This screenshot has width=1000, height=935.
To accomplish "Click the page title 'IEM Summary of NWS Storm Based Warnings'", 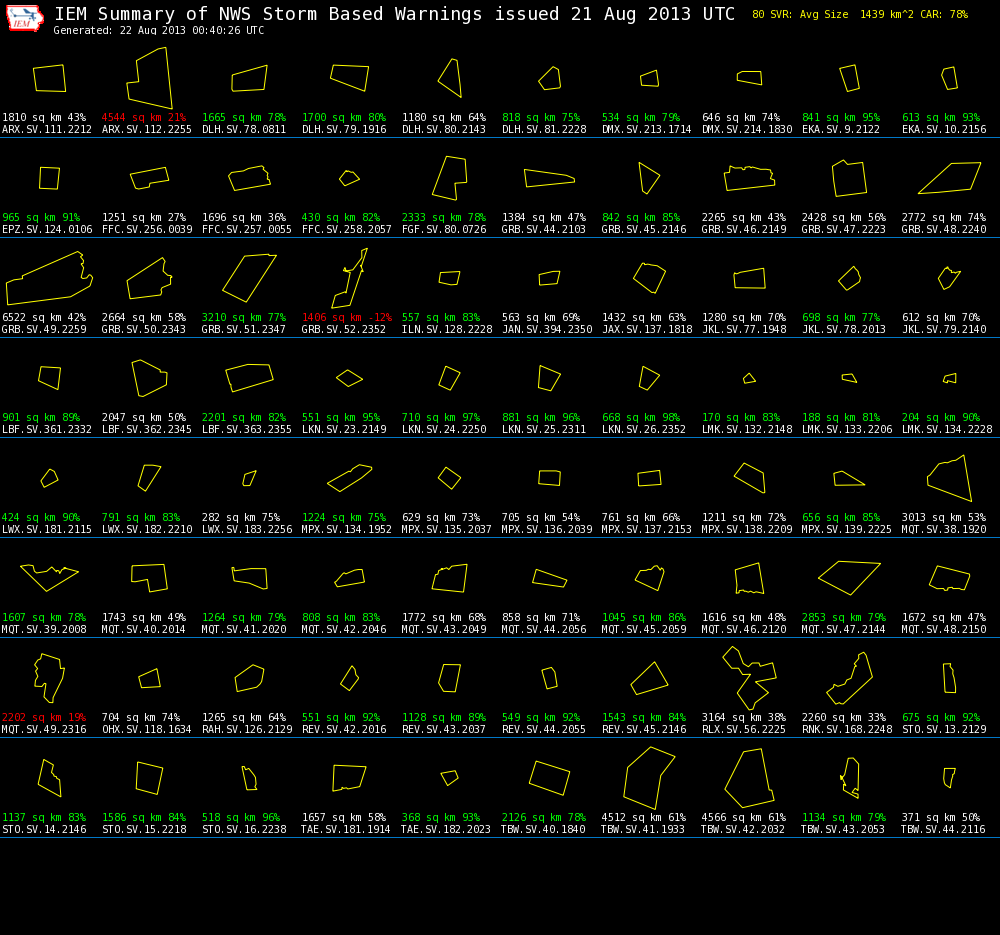I will 268,14.
